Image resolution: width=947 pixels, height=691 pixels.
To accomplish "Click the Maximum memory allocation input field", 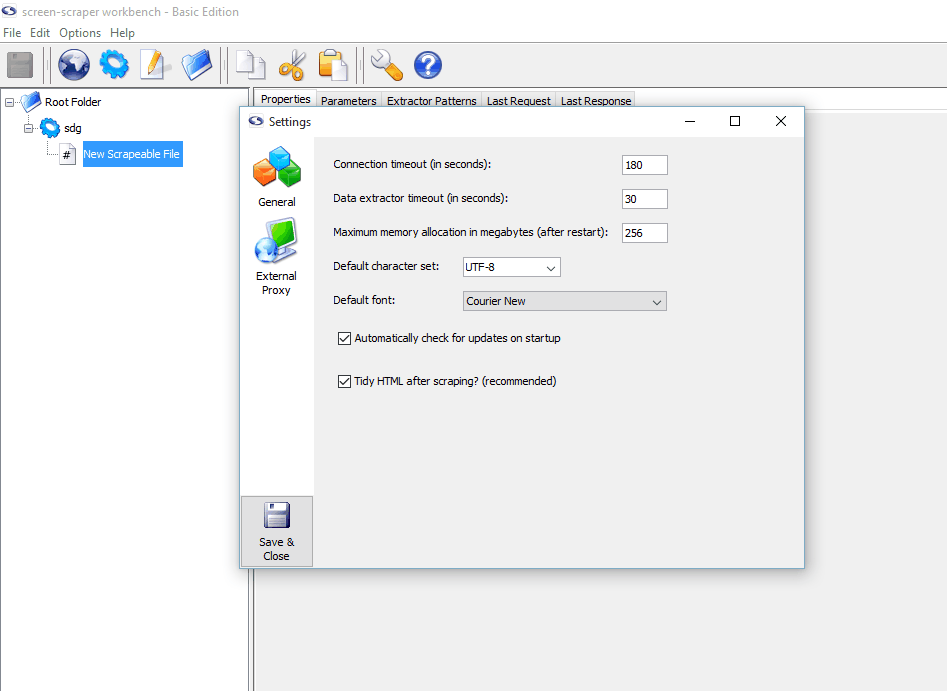I will pyautogui.click(x=644, y=233).
